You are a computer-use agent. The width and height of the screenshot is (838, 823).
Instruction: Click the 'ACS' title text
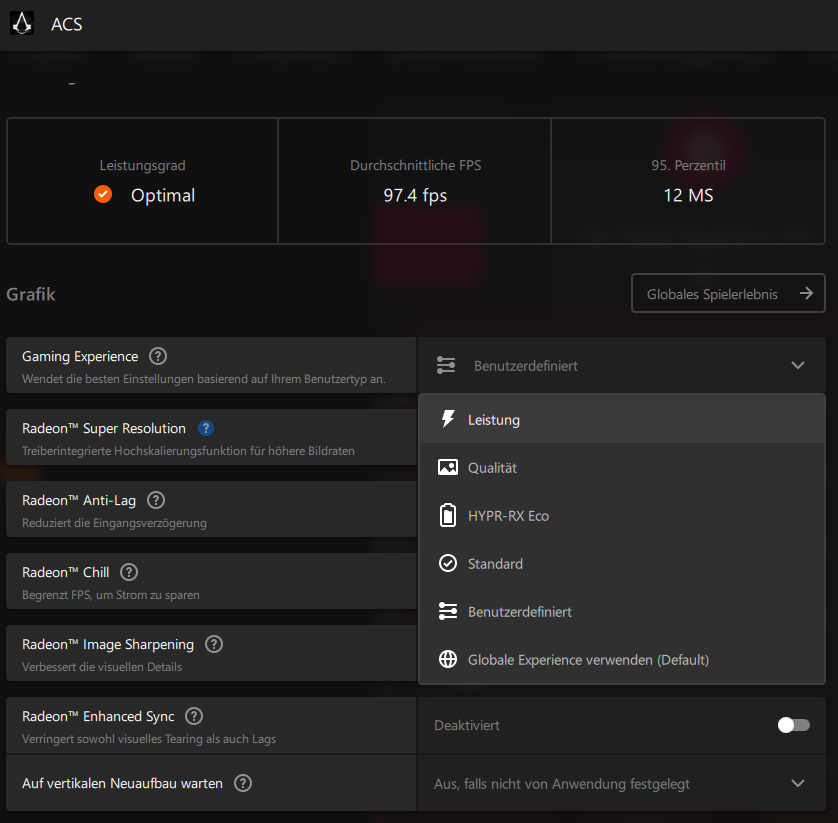[x=66, y=24]
